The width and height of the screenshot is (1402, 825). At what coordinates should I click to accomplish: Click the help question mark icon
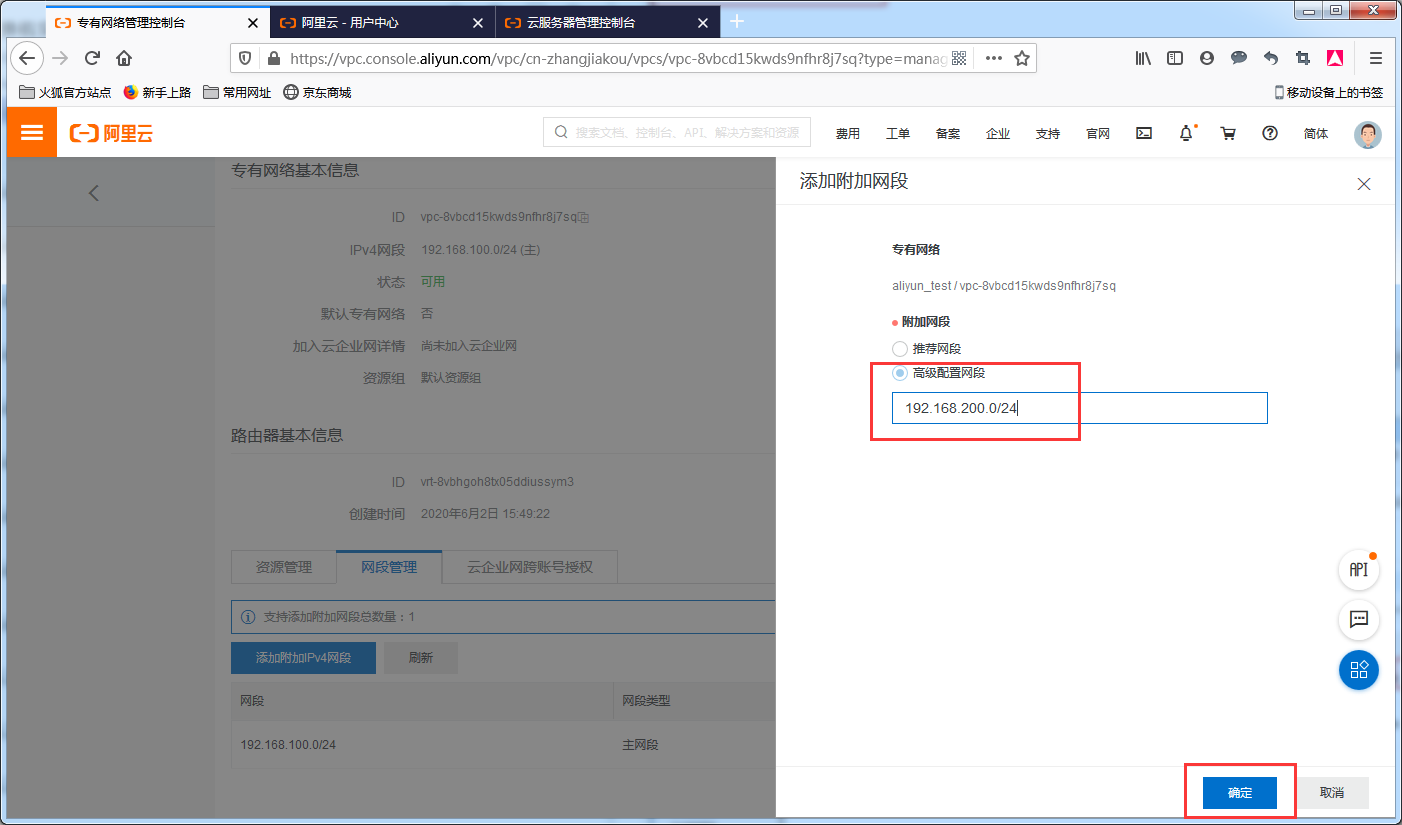(1269, 133)
